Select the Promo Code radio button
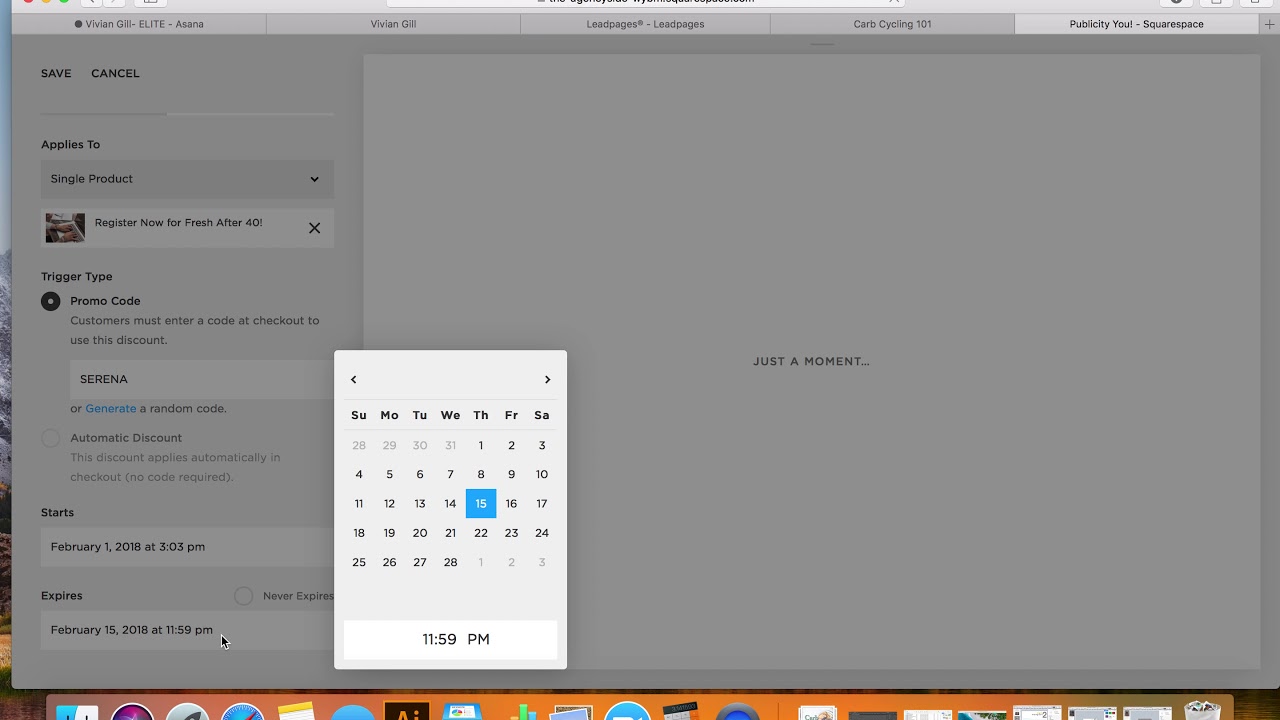This screenshot has width=1280, height=720. [50, 301]
